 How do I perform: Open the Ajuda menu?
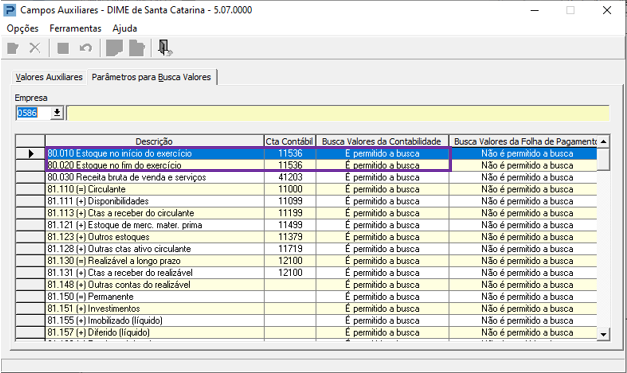(125, 28)
